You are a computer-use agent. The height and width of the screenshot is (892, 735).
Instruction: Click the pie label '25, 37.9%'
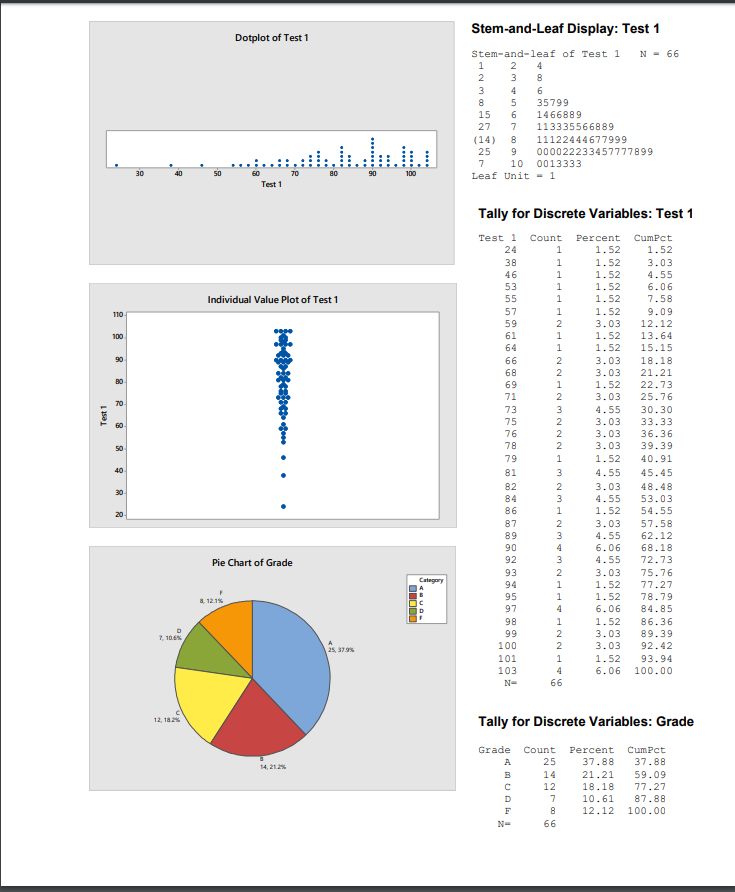[341, 650]
